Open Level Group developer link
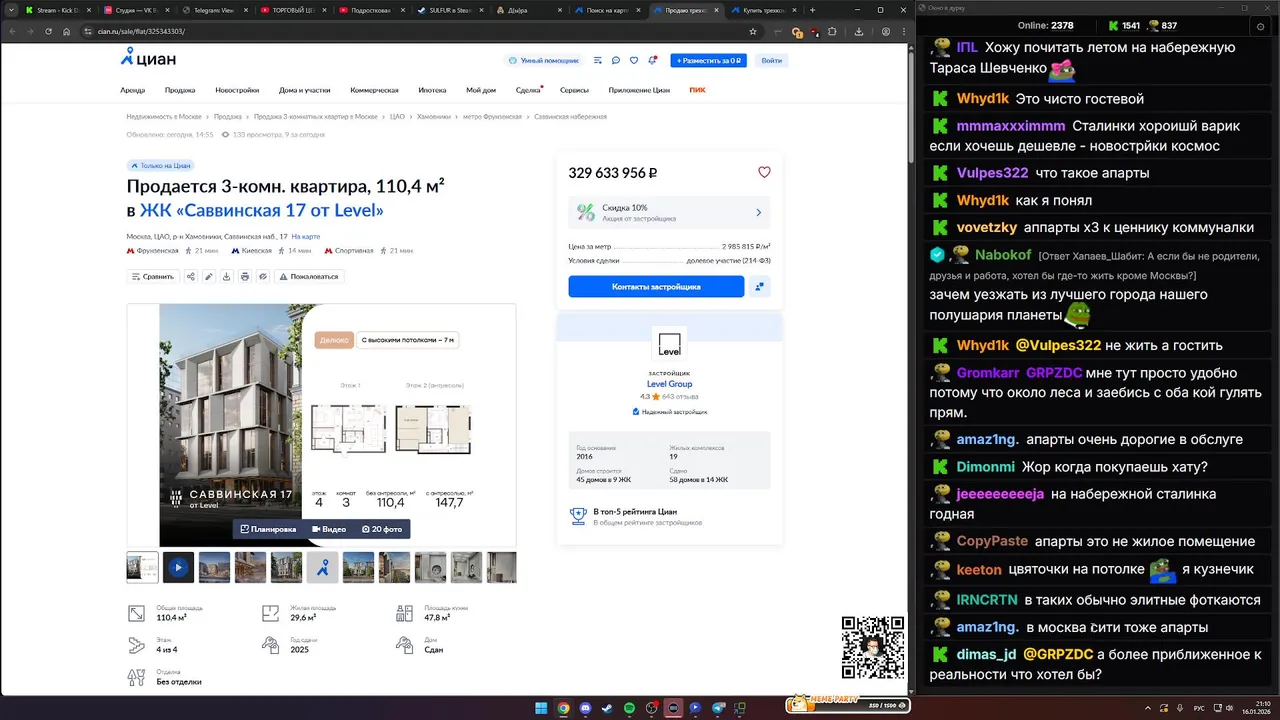 pyautogui.click(x=669, y=384)
